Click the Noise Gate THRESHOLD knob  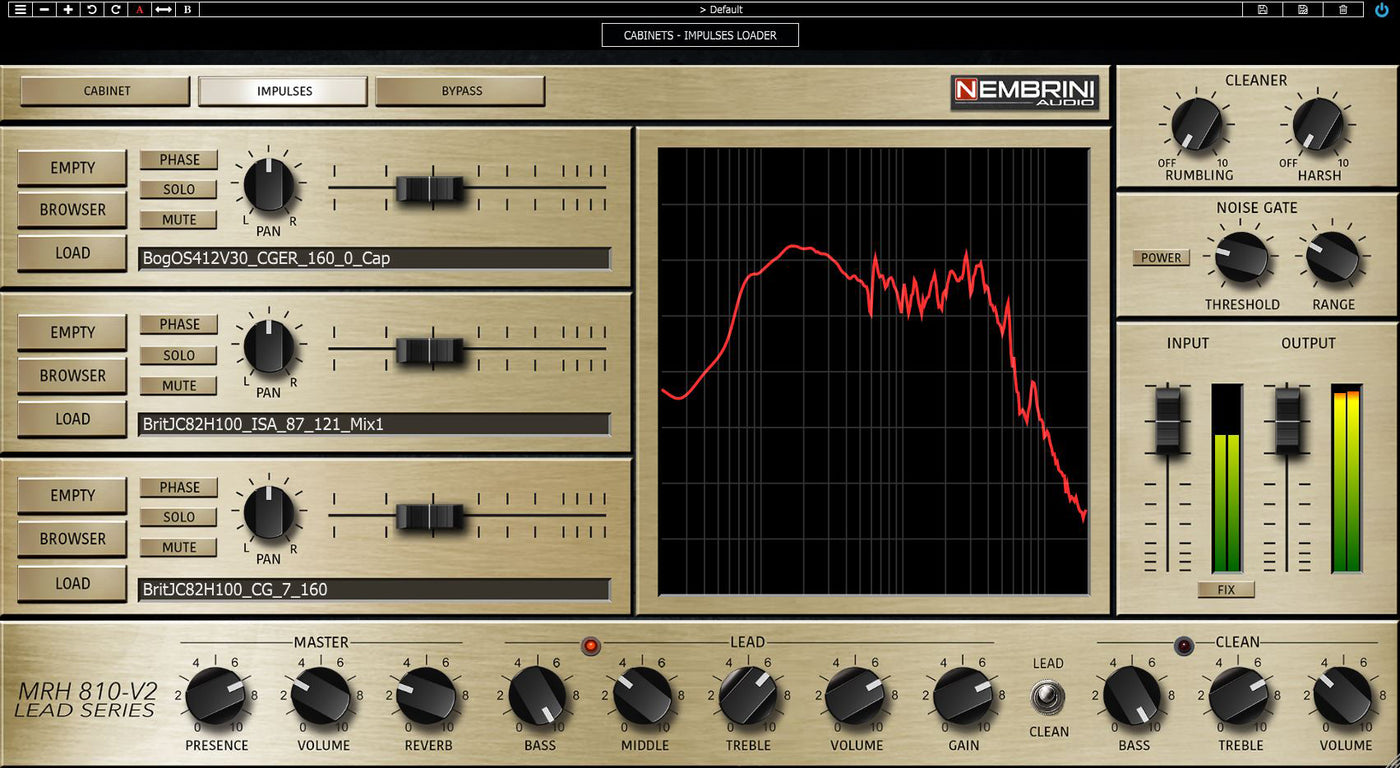coord(1241,258)
